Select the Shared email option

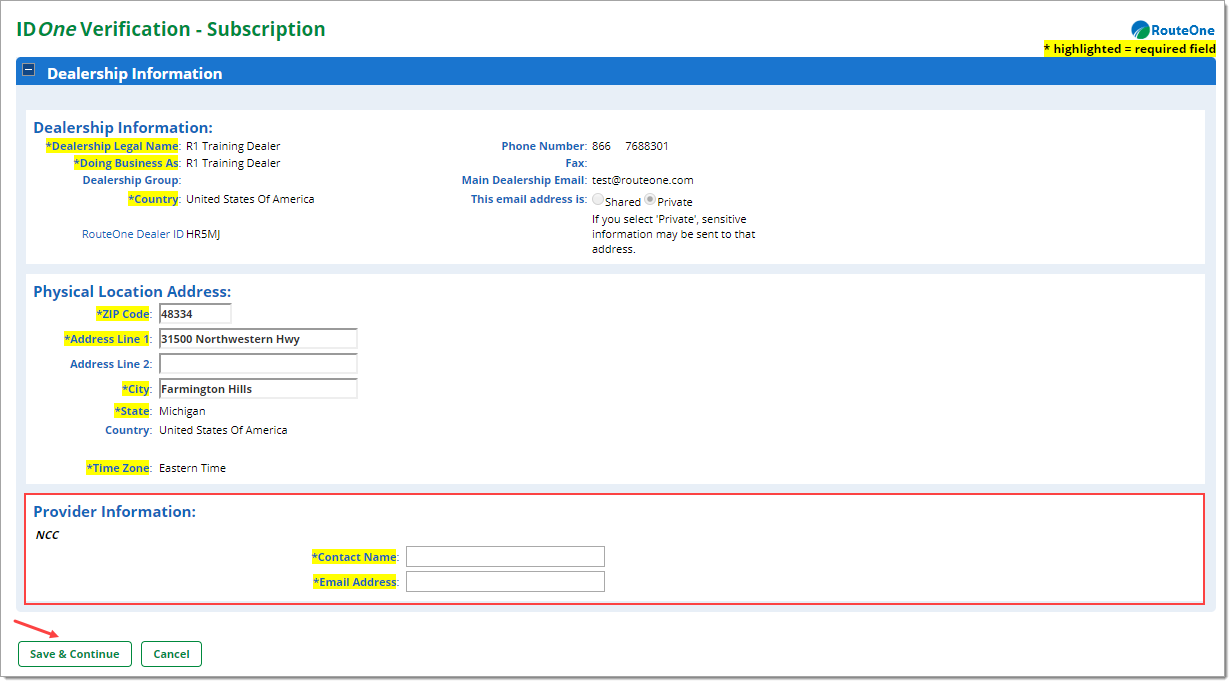598,200
